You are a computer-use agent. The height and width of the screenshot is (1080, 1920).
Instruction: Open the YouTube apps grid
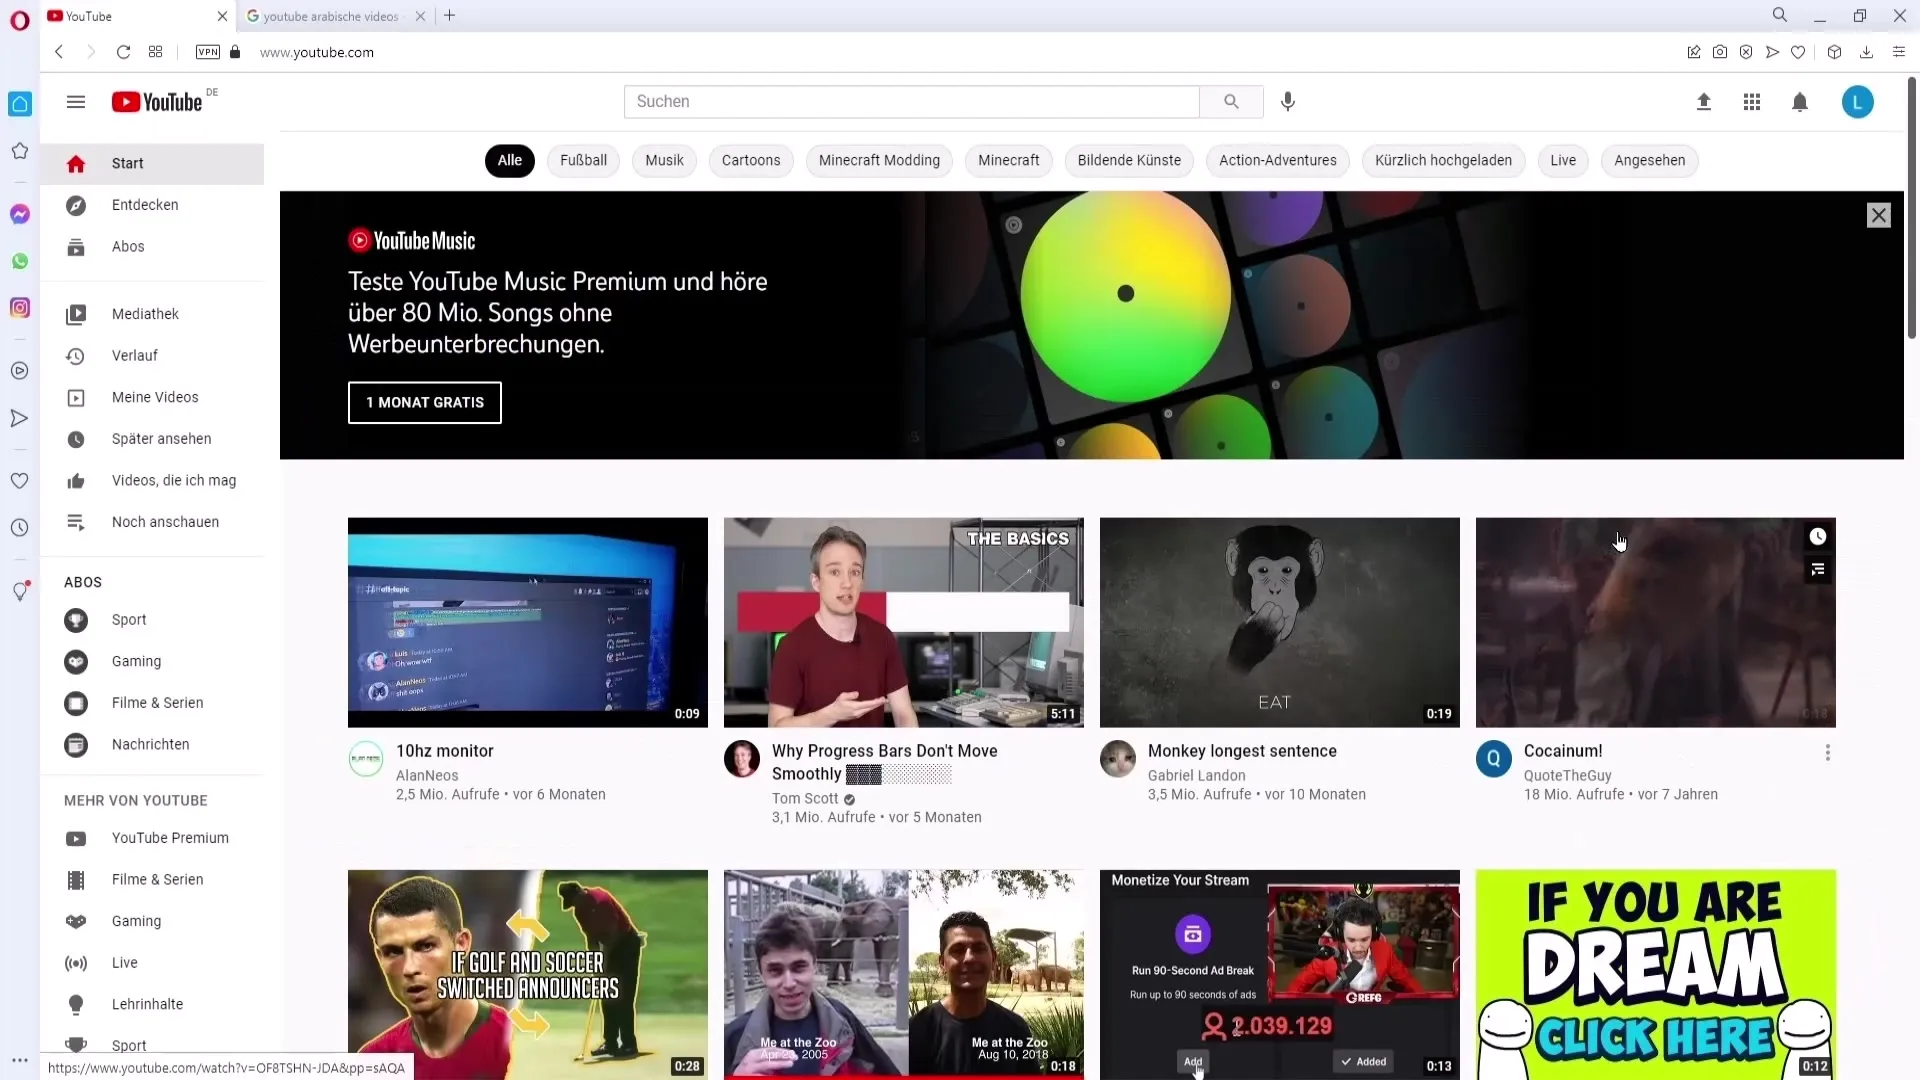coord(1752,102)
